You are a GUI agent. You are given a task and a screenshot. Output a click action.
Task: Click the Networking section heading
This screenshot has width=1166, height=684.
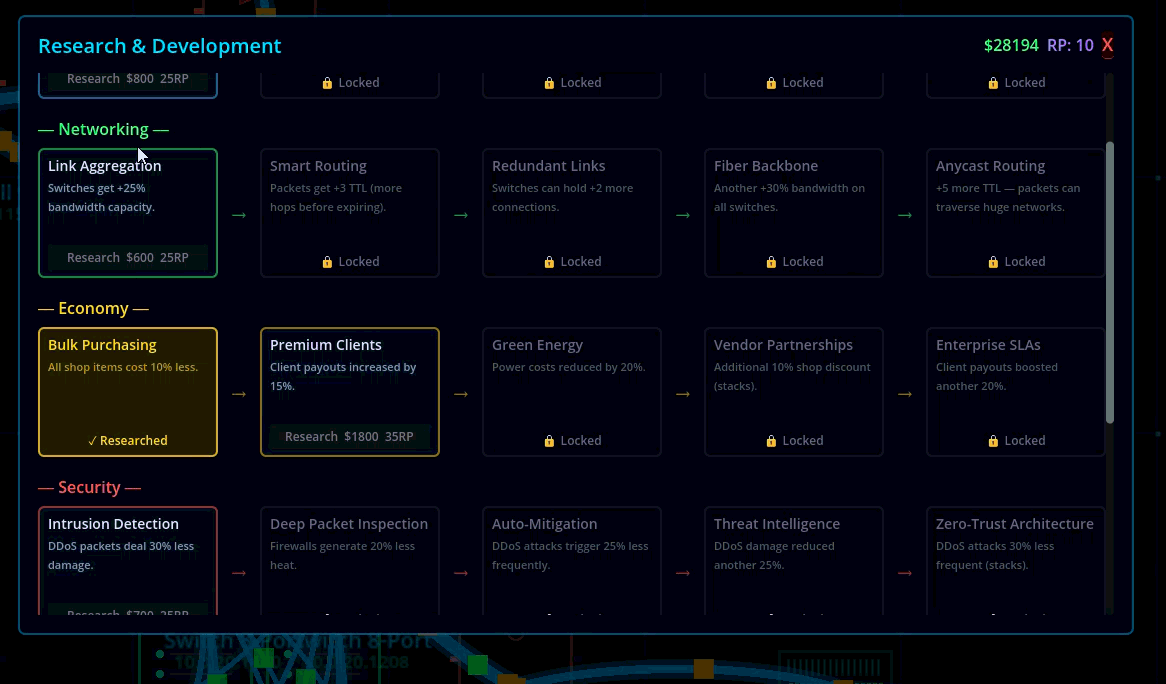pyautogui.click(x=103, y=129)
